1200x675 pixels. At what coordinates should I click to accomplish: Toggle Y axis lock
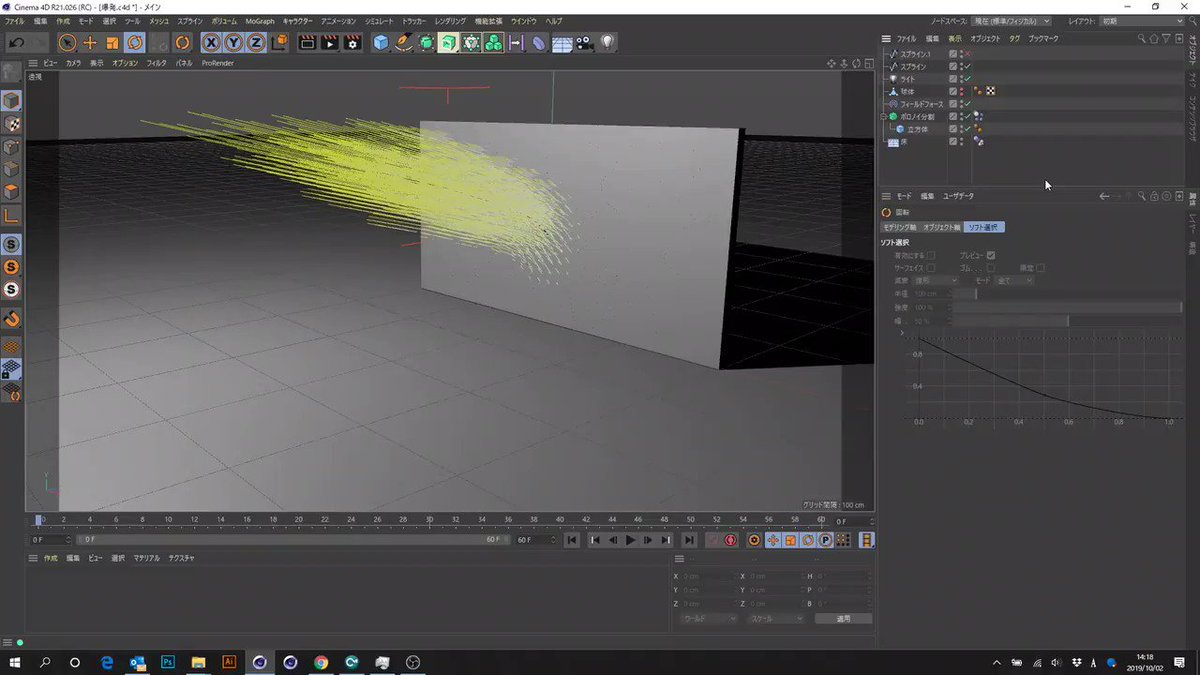[234, 43]
